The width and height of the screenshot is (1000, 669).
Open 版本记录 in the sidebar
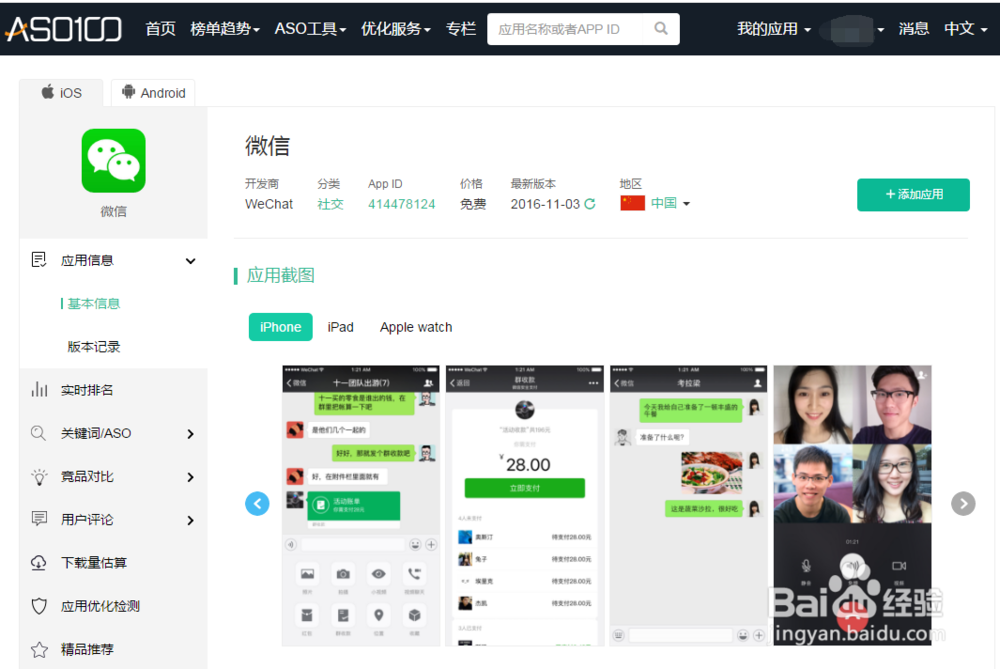tap(94, 347)
